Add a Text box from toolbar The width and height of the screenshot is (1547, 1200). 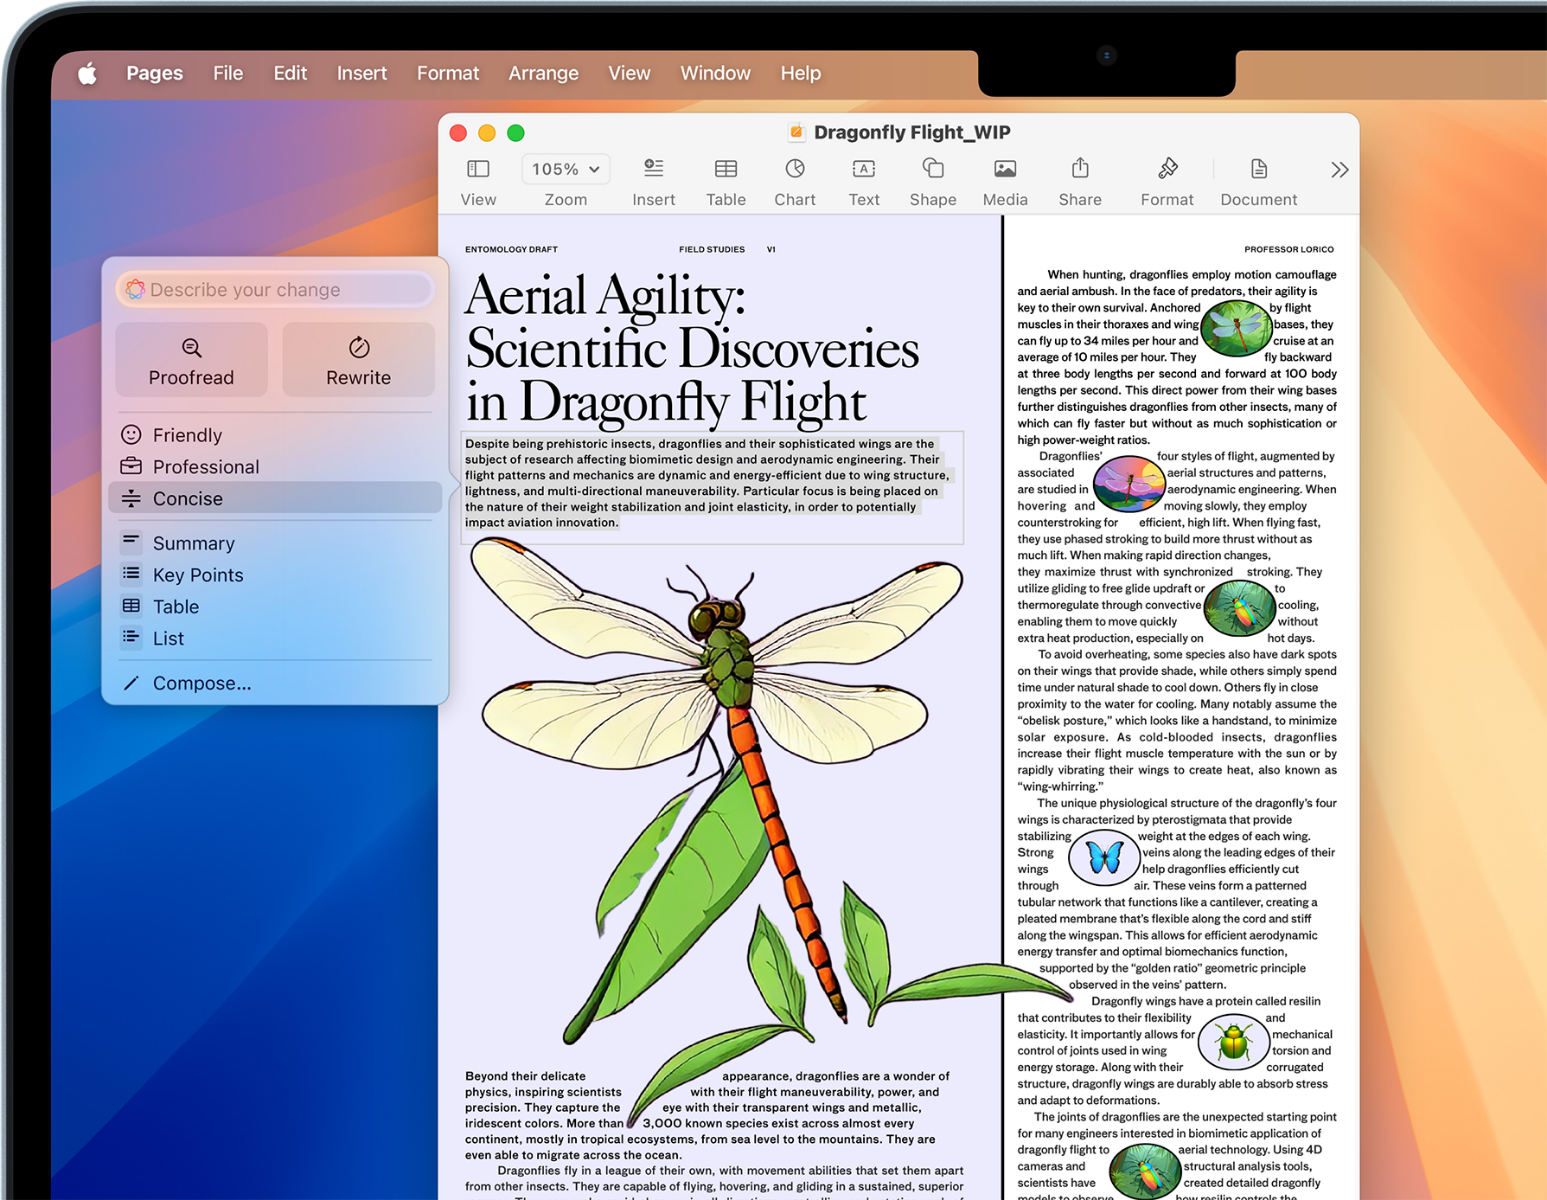click(863, 169)
